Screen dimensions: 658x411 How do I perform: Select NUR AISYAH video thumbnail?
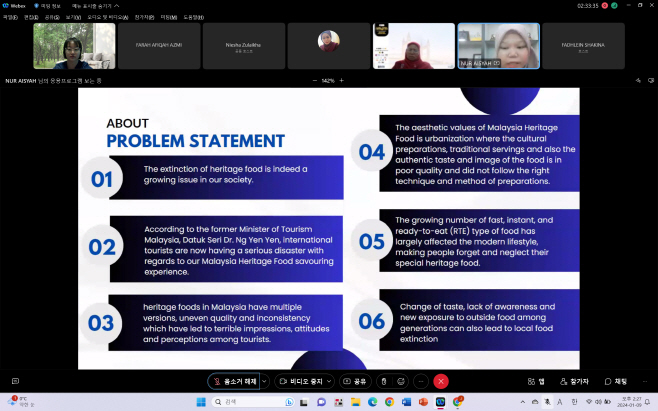(x=499, y=46)
